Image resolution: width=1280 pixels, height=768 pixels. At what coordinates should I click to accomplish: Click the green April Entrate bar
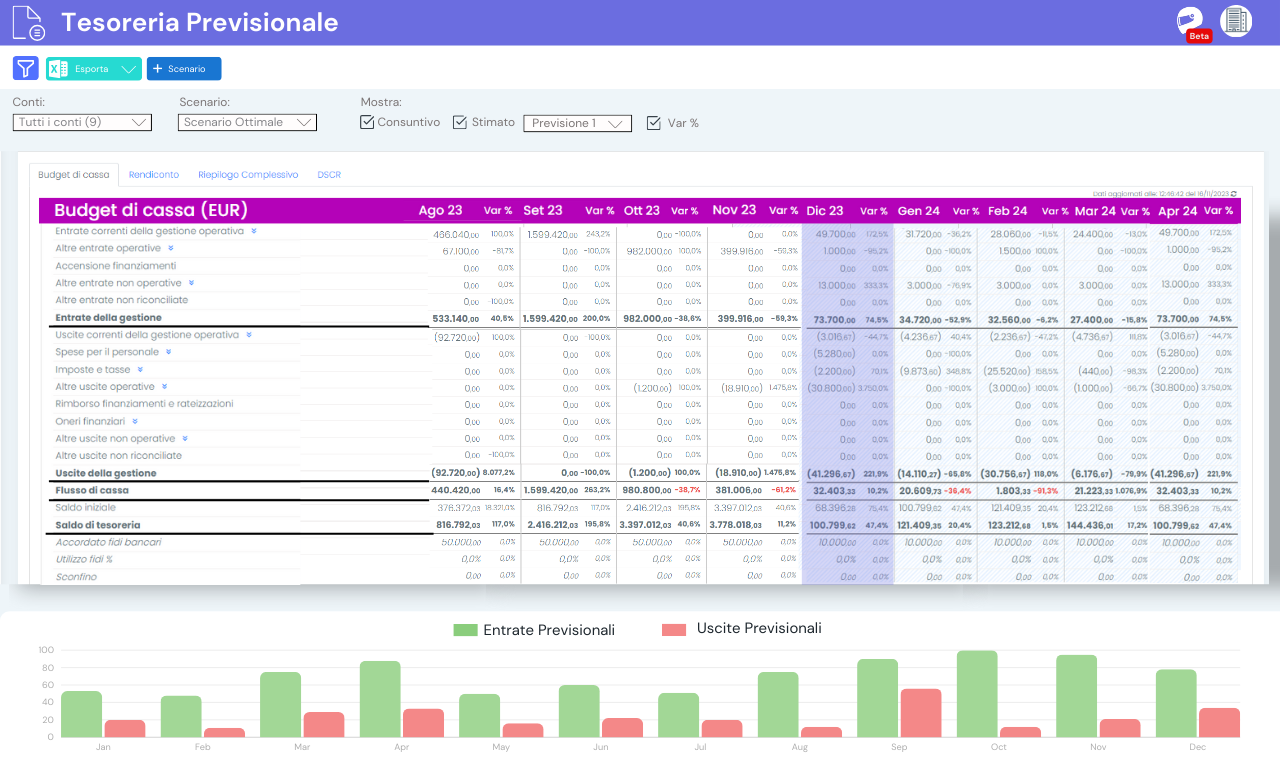coord(380,699)
